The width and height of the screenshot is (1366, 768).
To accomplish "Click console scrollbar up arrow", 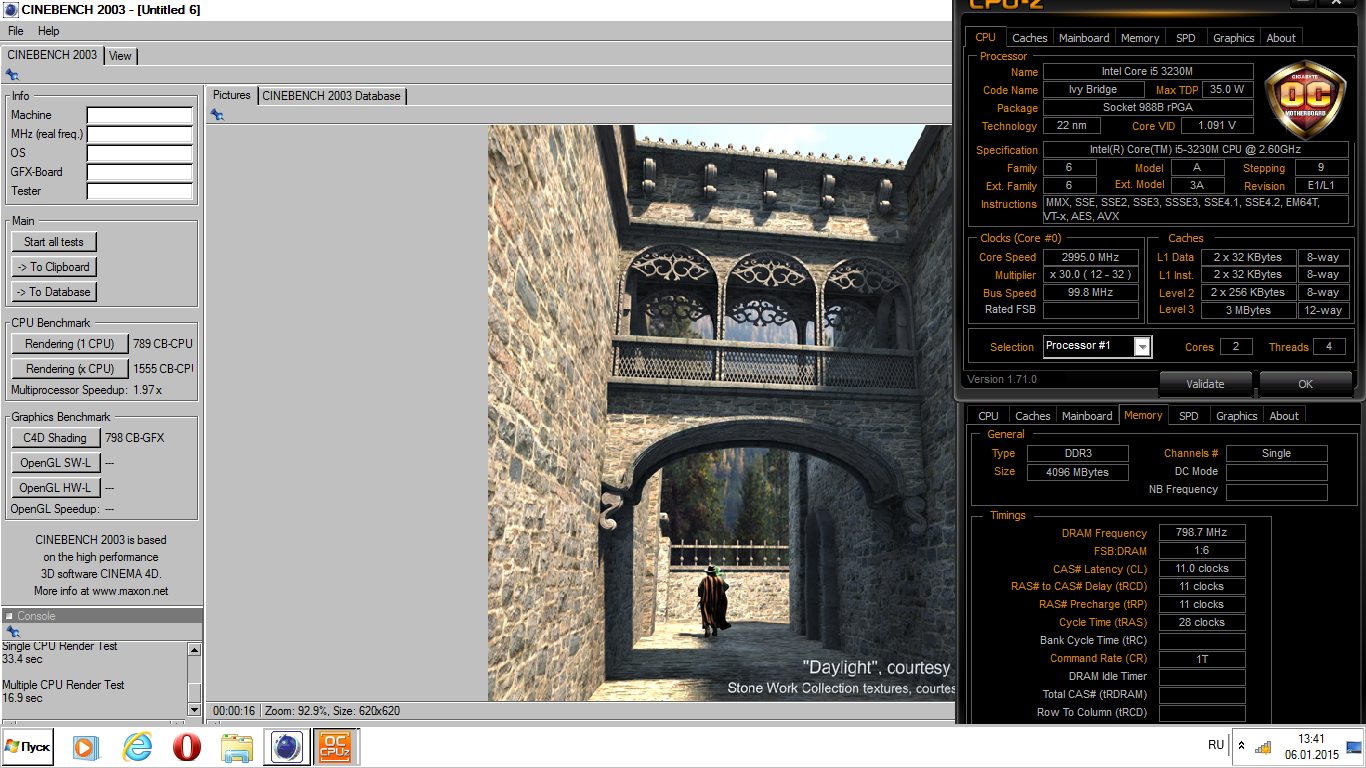I will tap(194, 650).
